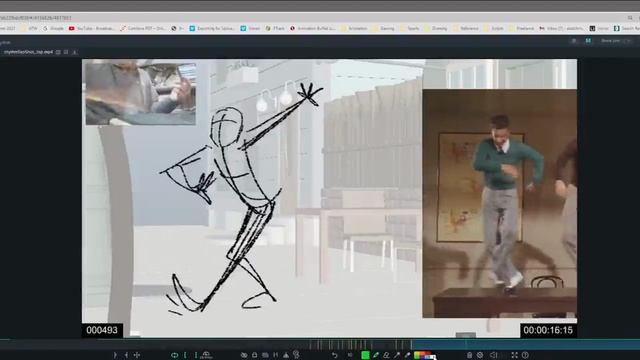
Task: Click the pause-bars icon in the bottom toolbar
Action: pos(276,355)
